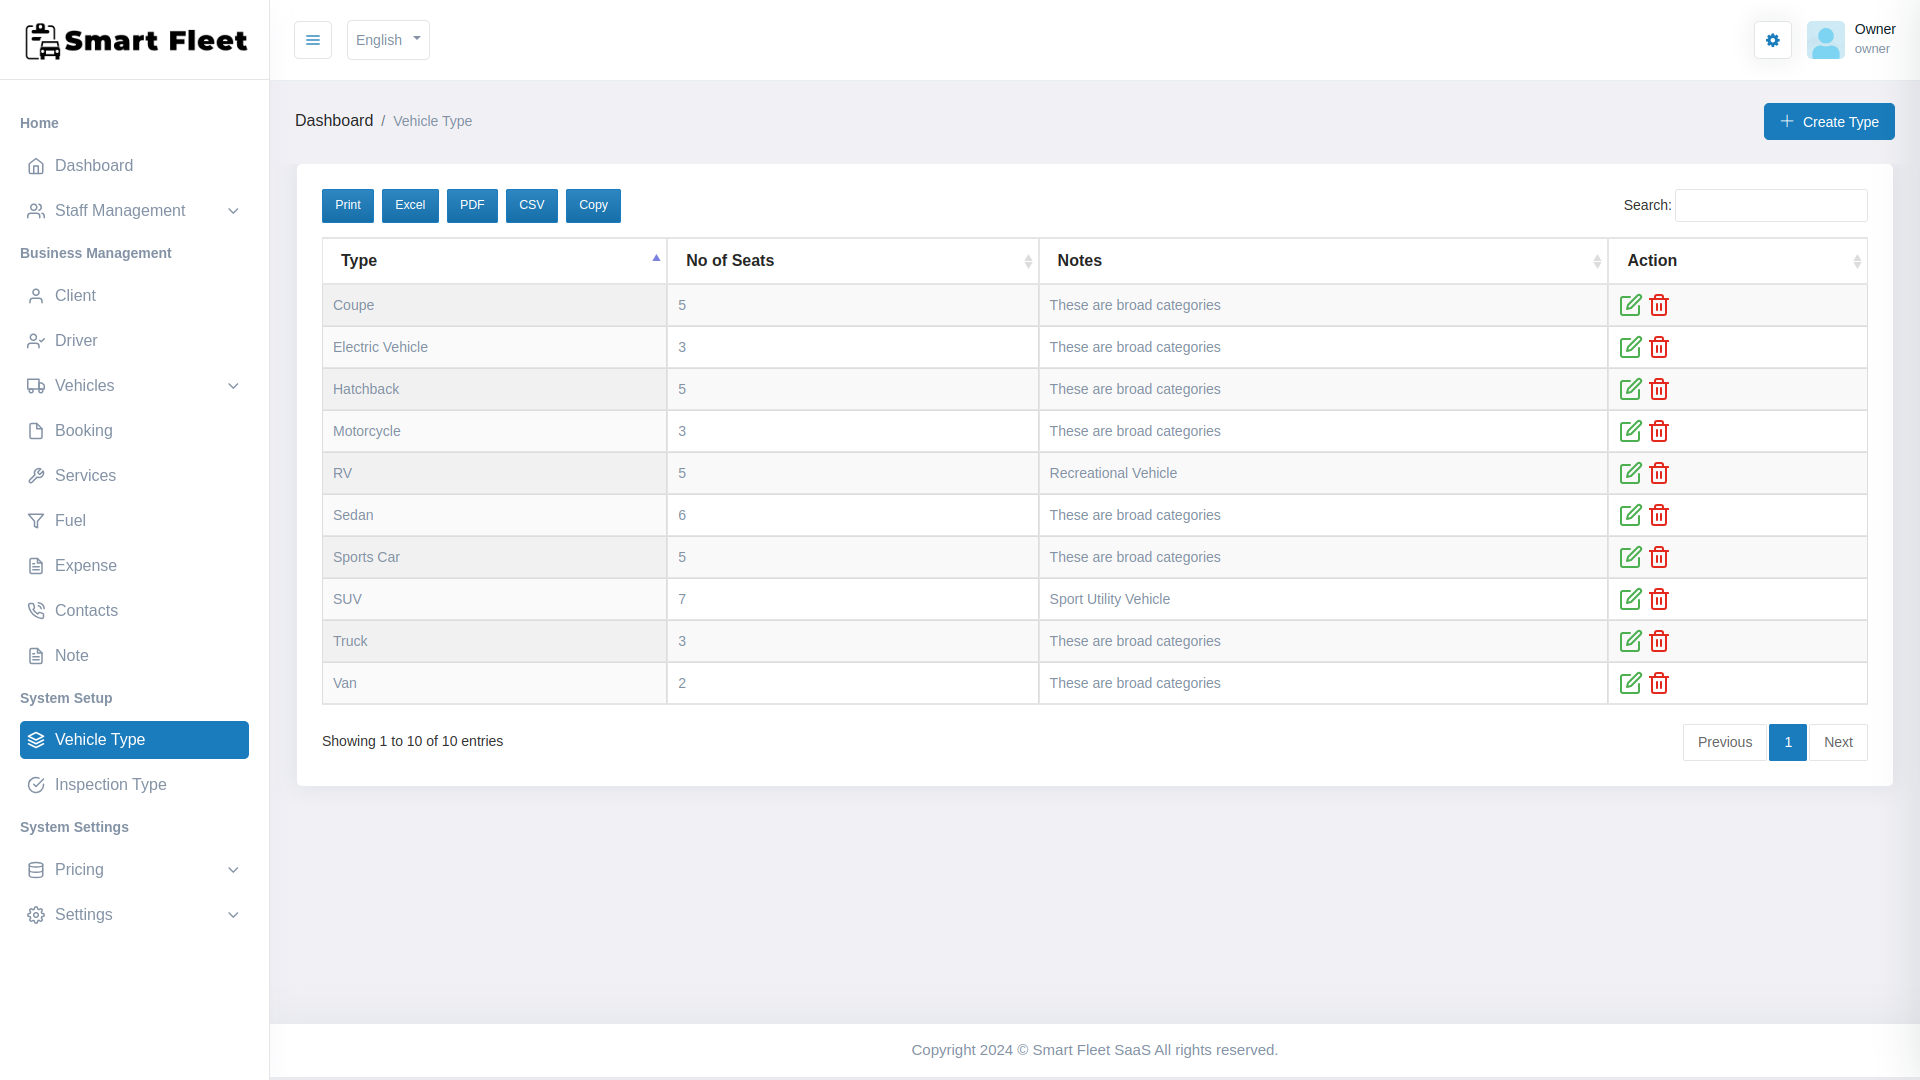The height and width of the screenshot is (1080, 1920).
Task: Toggle sidebar with hamburger menu icon
Action: [312, 40]
